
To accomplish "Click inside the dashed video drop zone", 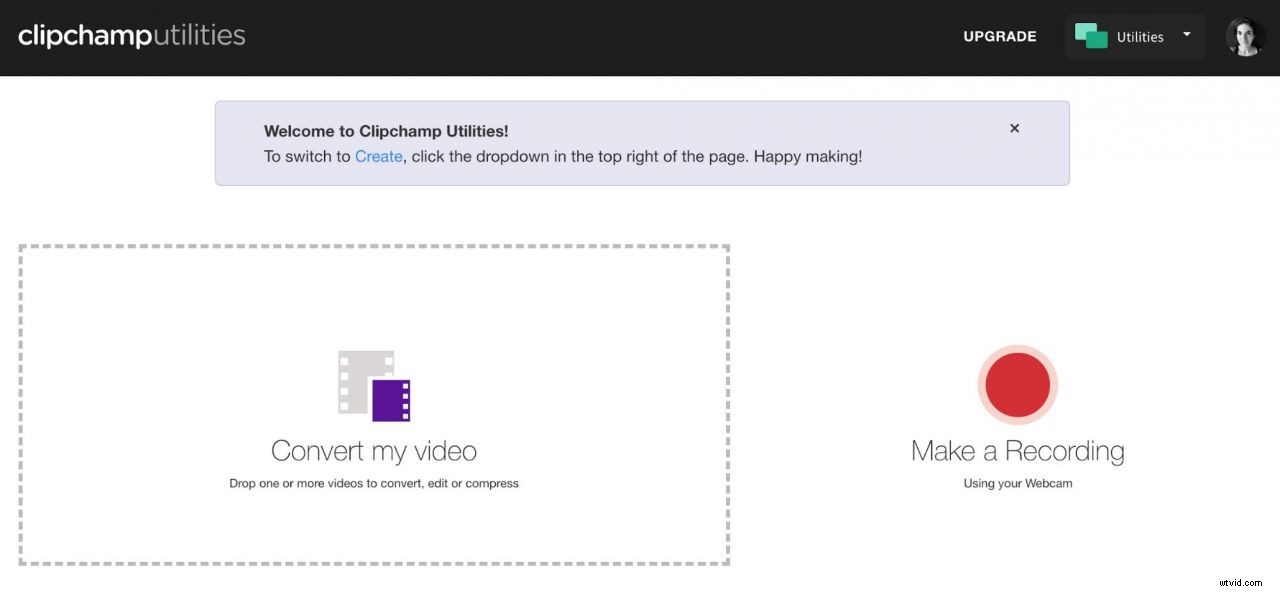I will (374, 300).
